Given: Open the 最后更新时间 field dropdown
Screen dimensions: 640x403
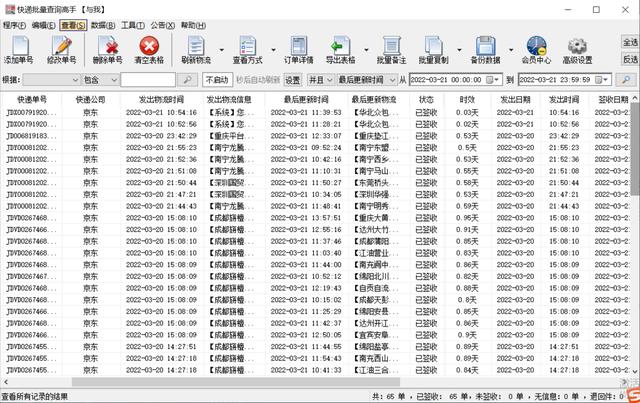Looking at the screenshot, I should [366, 80].
